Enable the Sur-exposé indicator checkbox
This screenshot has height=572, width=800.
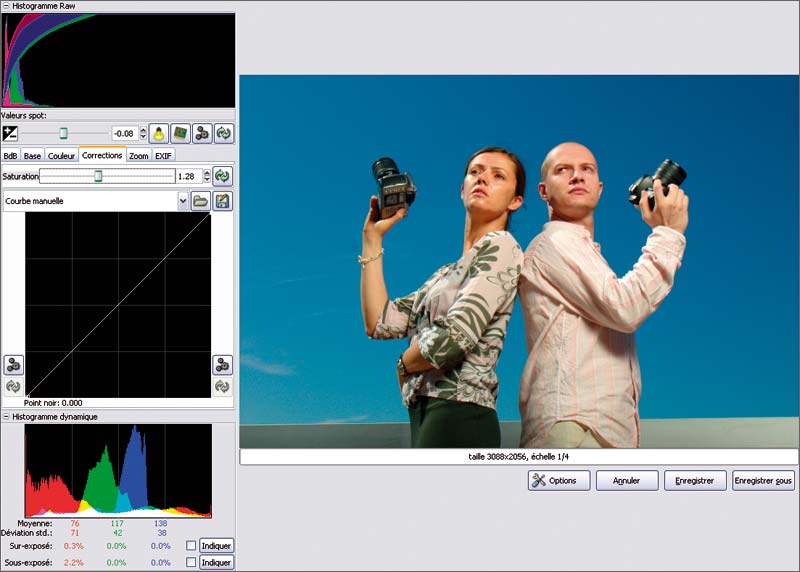(190, 545)
